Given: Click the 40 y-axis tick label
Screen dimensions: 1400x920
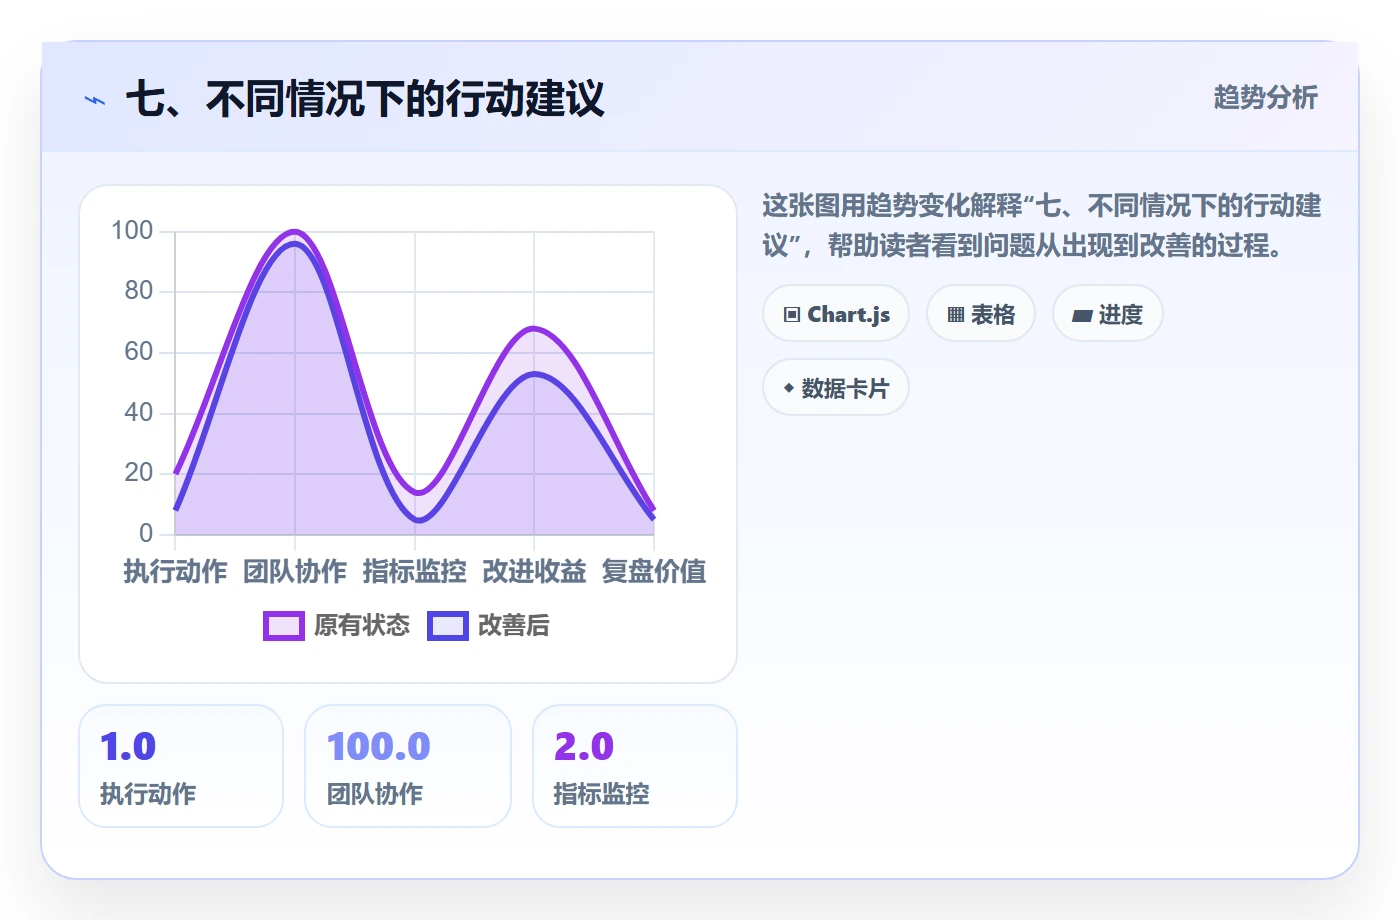Looking at the screenshot, I should [x=139, y=412].
